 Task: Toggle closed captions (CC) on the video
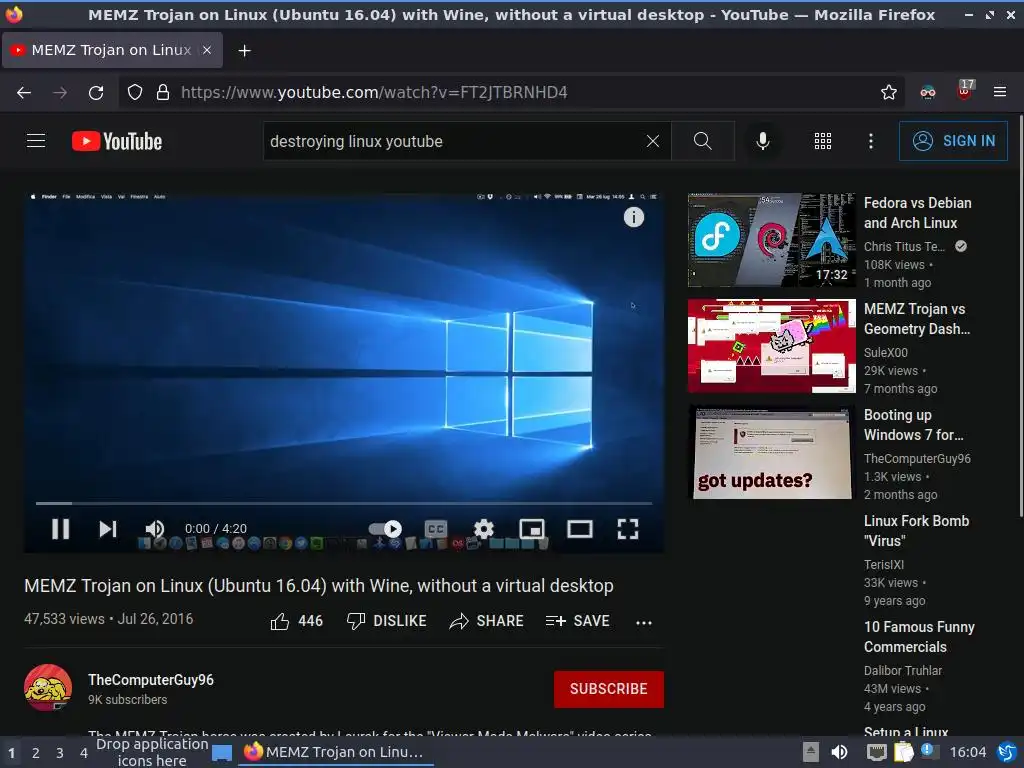436,529
